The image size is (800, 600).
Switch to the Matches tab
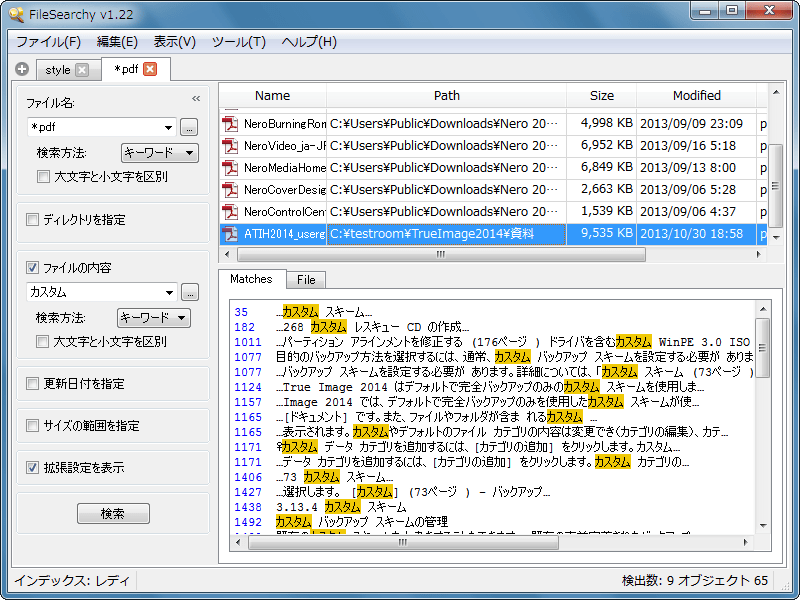click(252, 279)
